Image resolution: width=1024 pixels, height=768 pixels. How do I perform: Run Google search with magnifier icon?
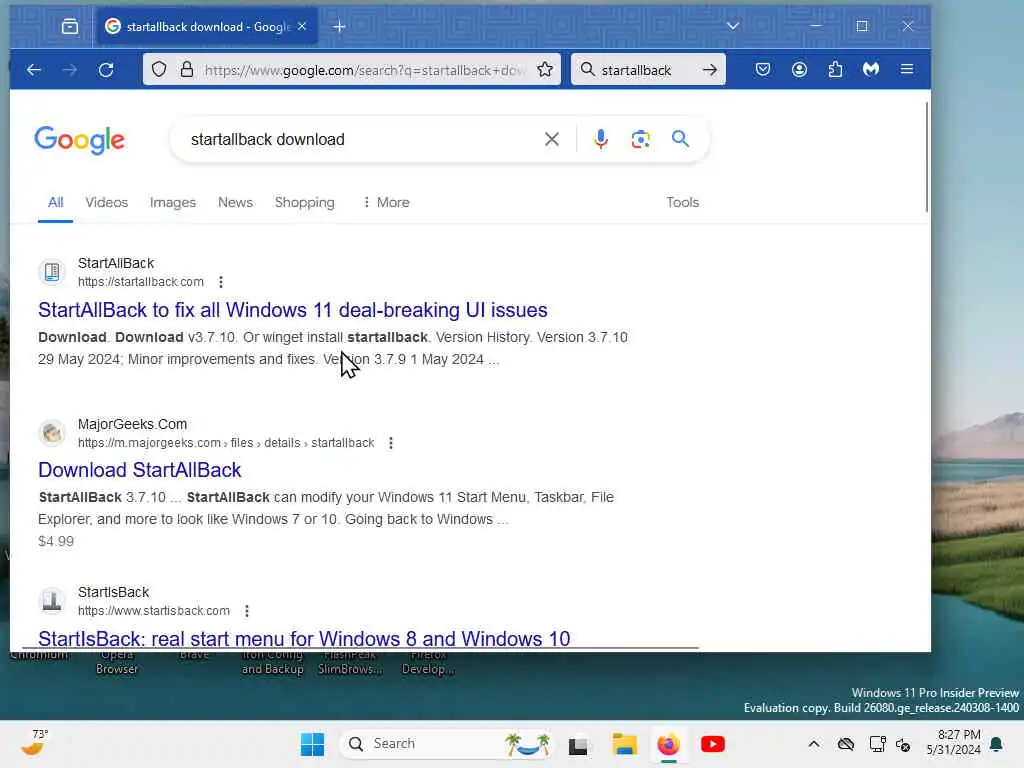click(680, 138)
